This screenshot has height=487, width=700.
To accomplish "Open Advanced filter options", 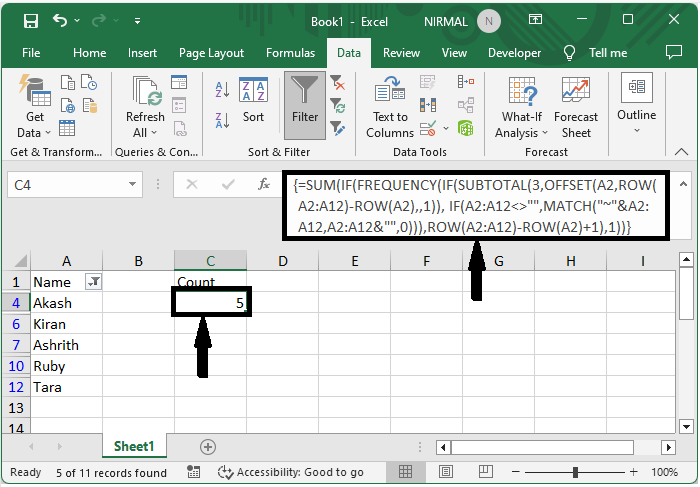I will click(x=338, y=128).
